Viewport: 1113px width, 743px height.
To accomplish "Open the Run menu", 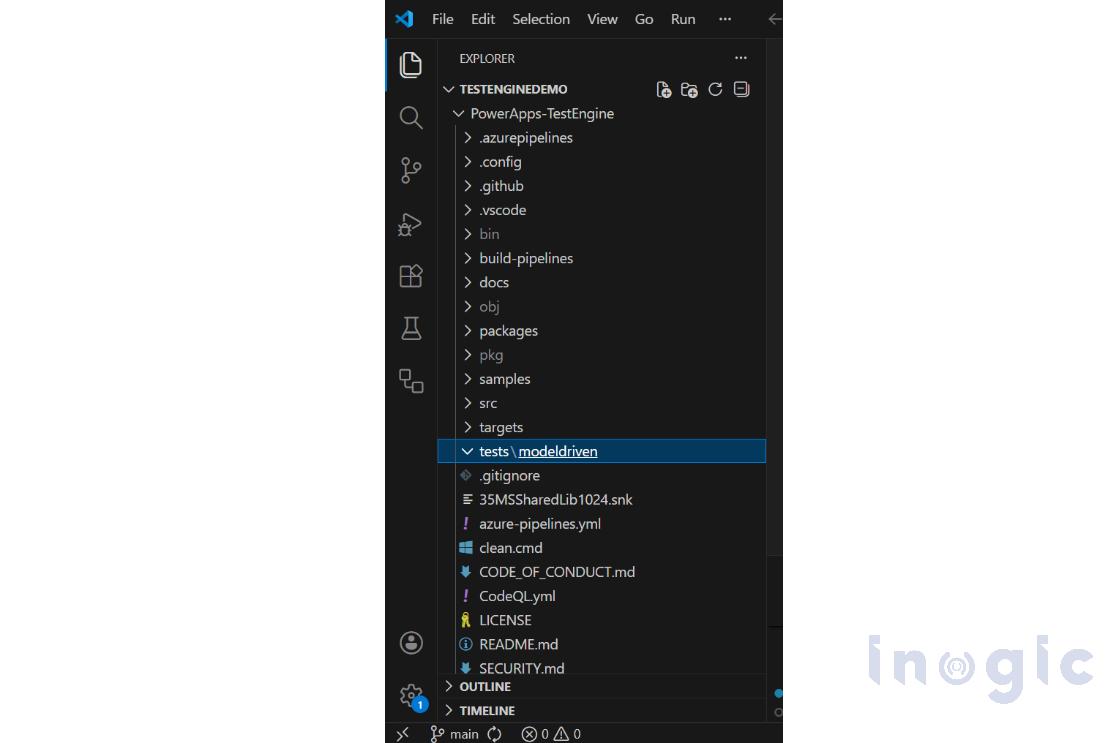I will coord(683,19).
